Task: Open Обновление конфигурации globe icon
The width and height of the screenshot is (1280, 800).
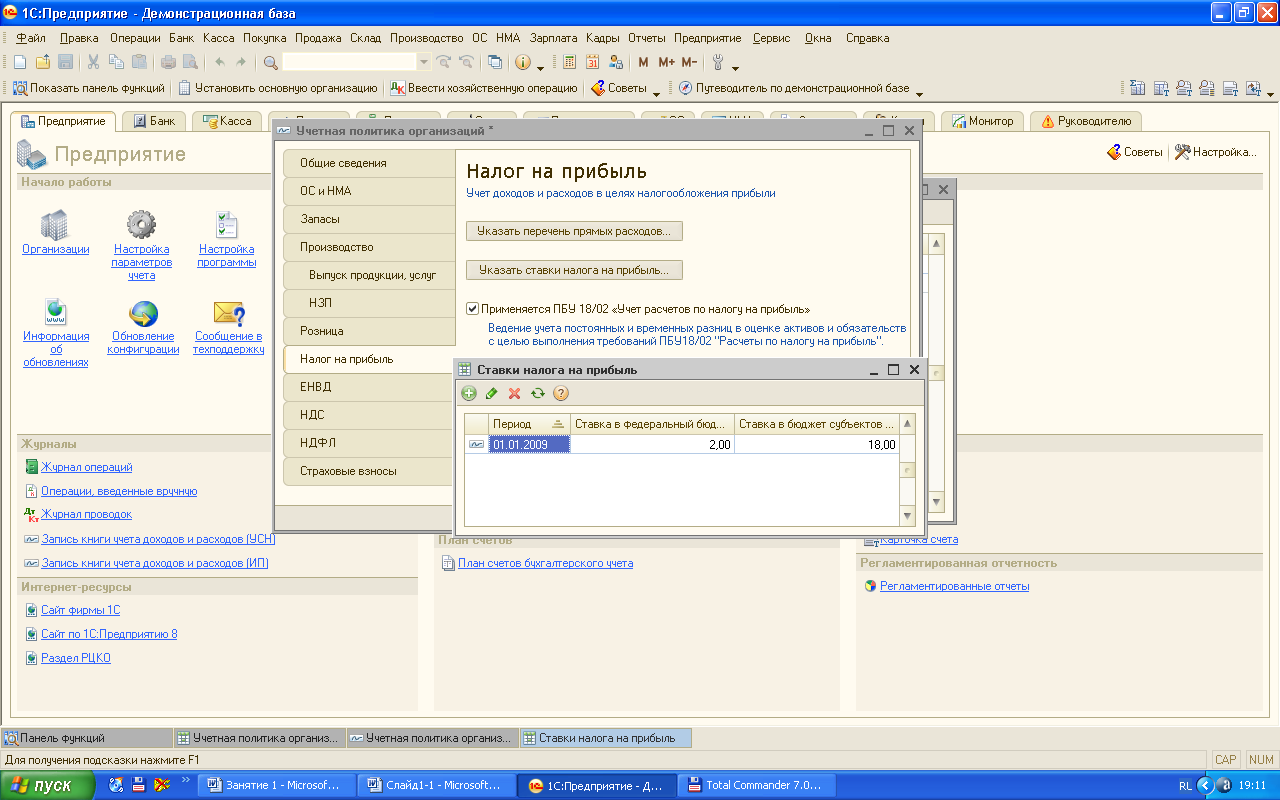Action: (x=144, y=312)
